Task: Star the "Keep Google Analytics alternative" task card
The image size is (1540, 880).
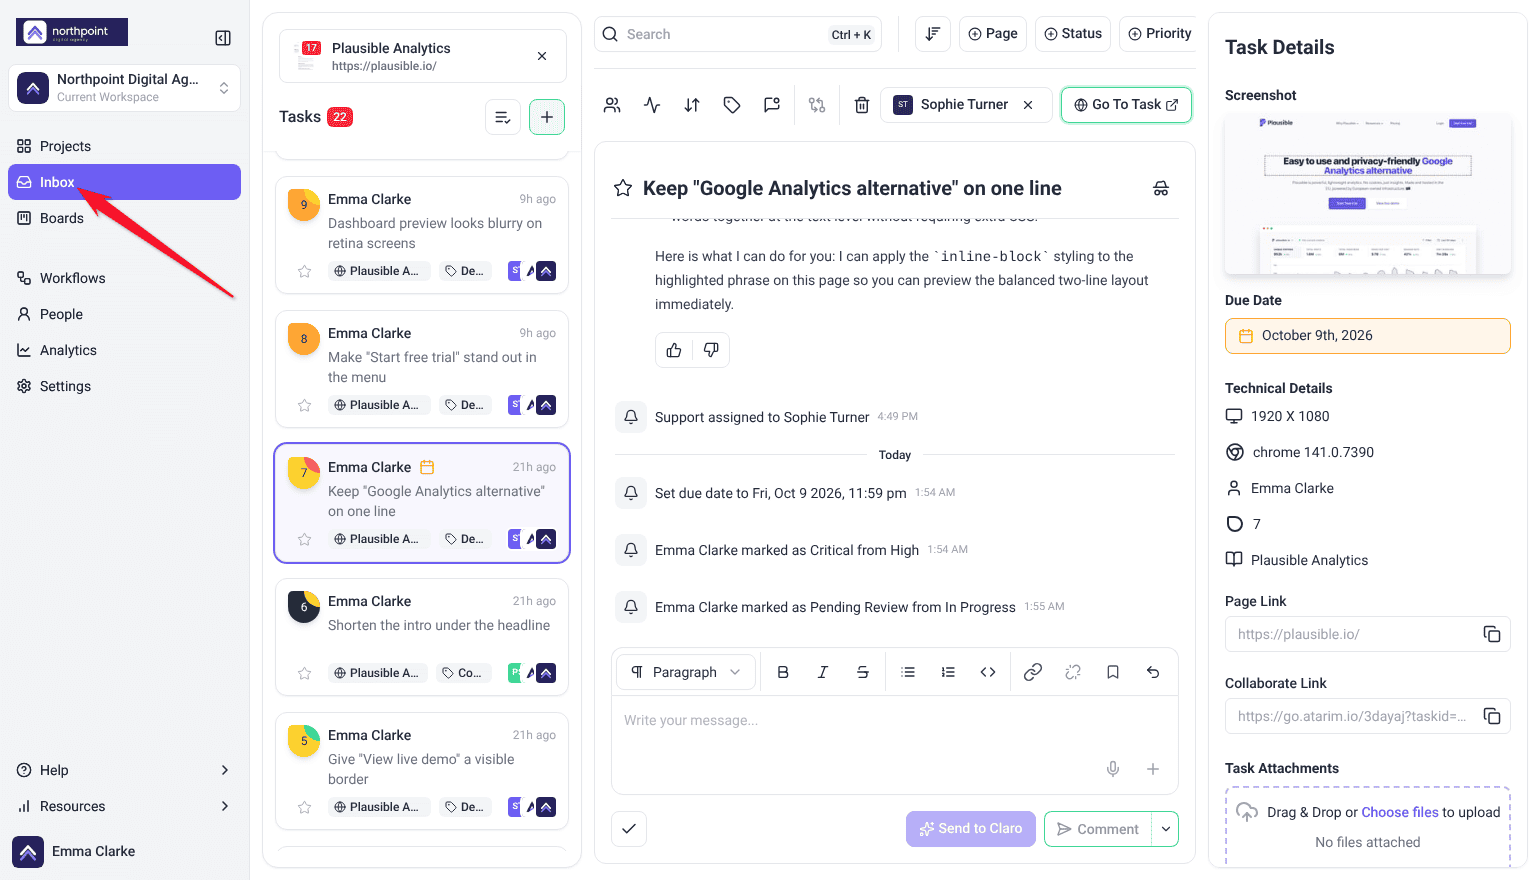Action: pyautogui.click(x=305, y=539)
